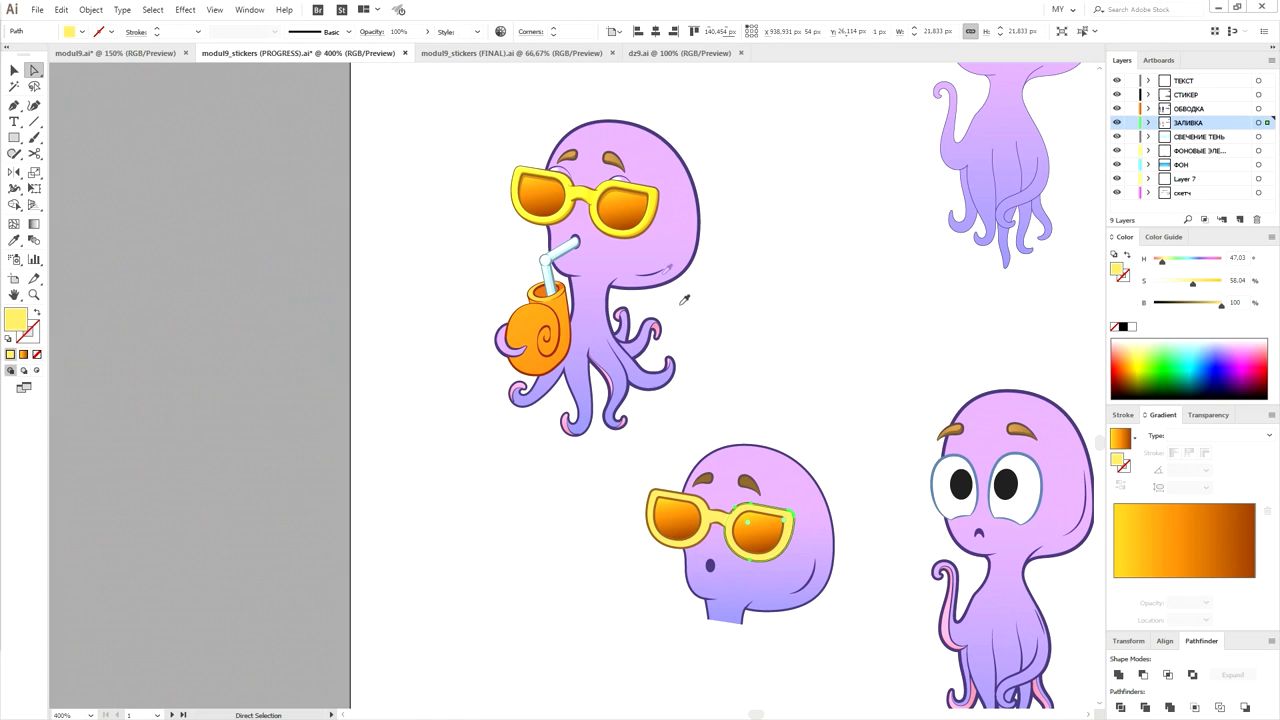Select the Hand tool
The width and height of the screenshot is (1280, 720).
coord(14,295)
